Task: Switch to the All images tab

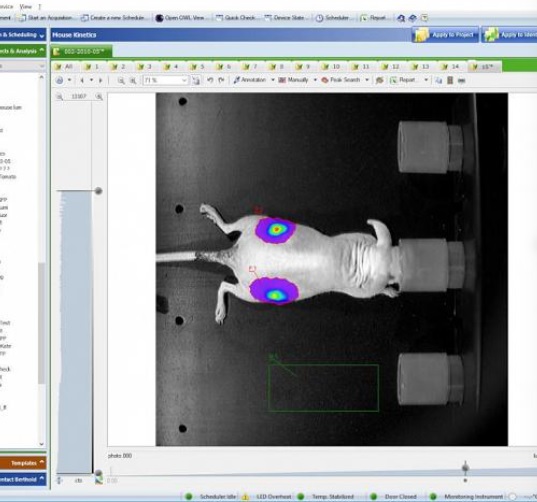Action: (x=64, y=66)
